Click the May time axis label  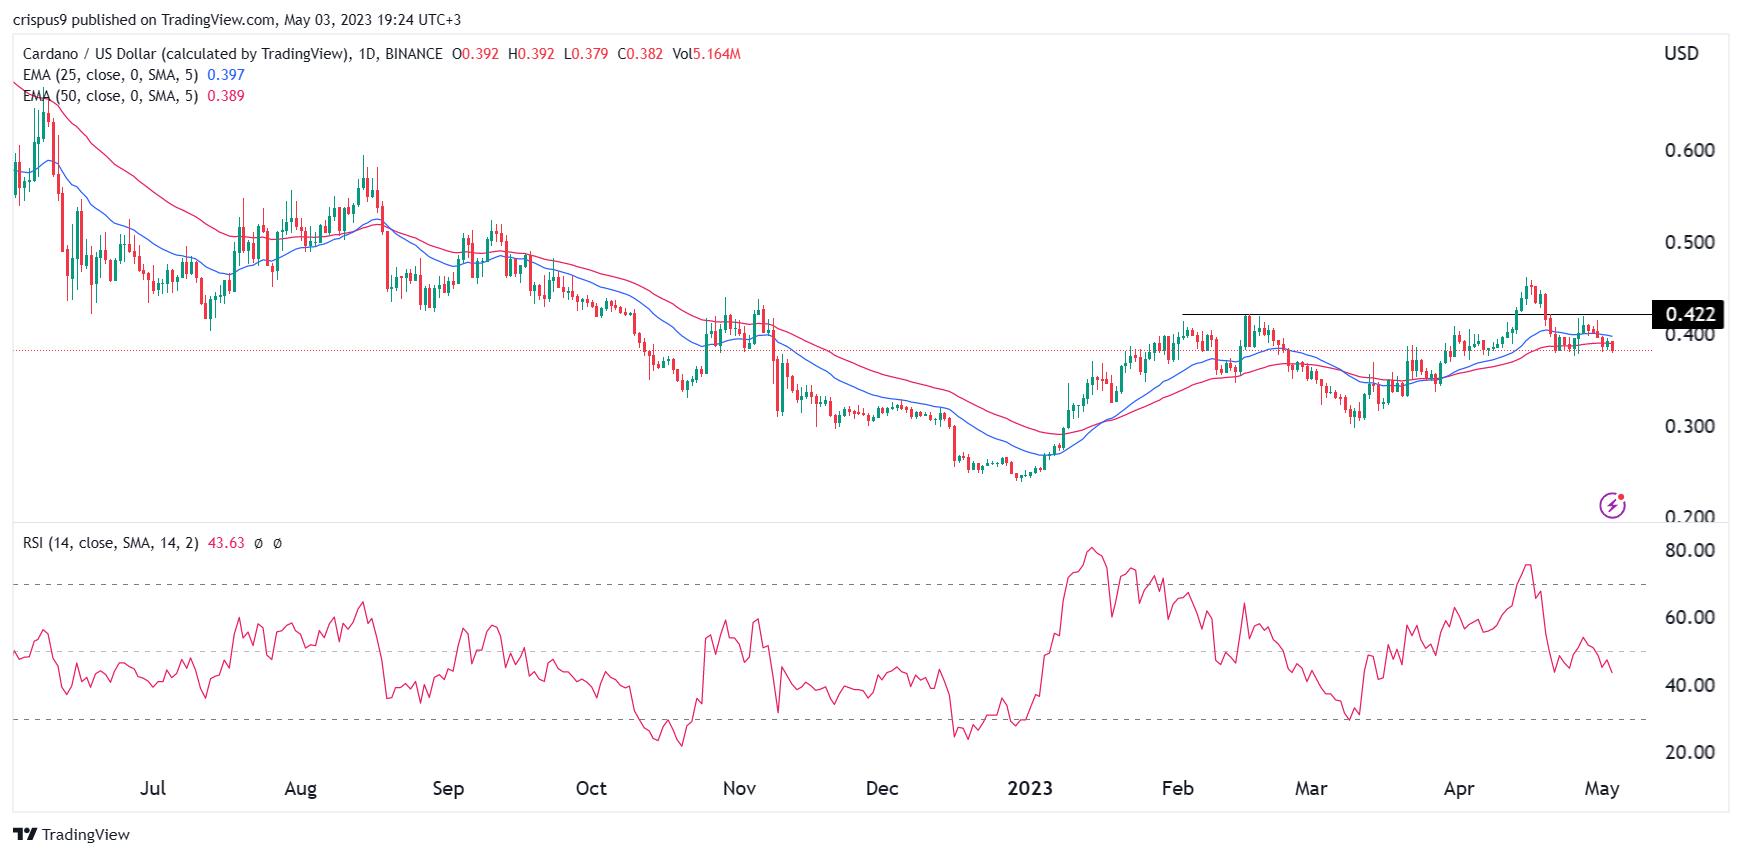(x=1602, y=788)
